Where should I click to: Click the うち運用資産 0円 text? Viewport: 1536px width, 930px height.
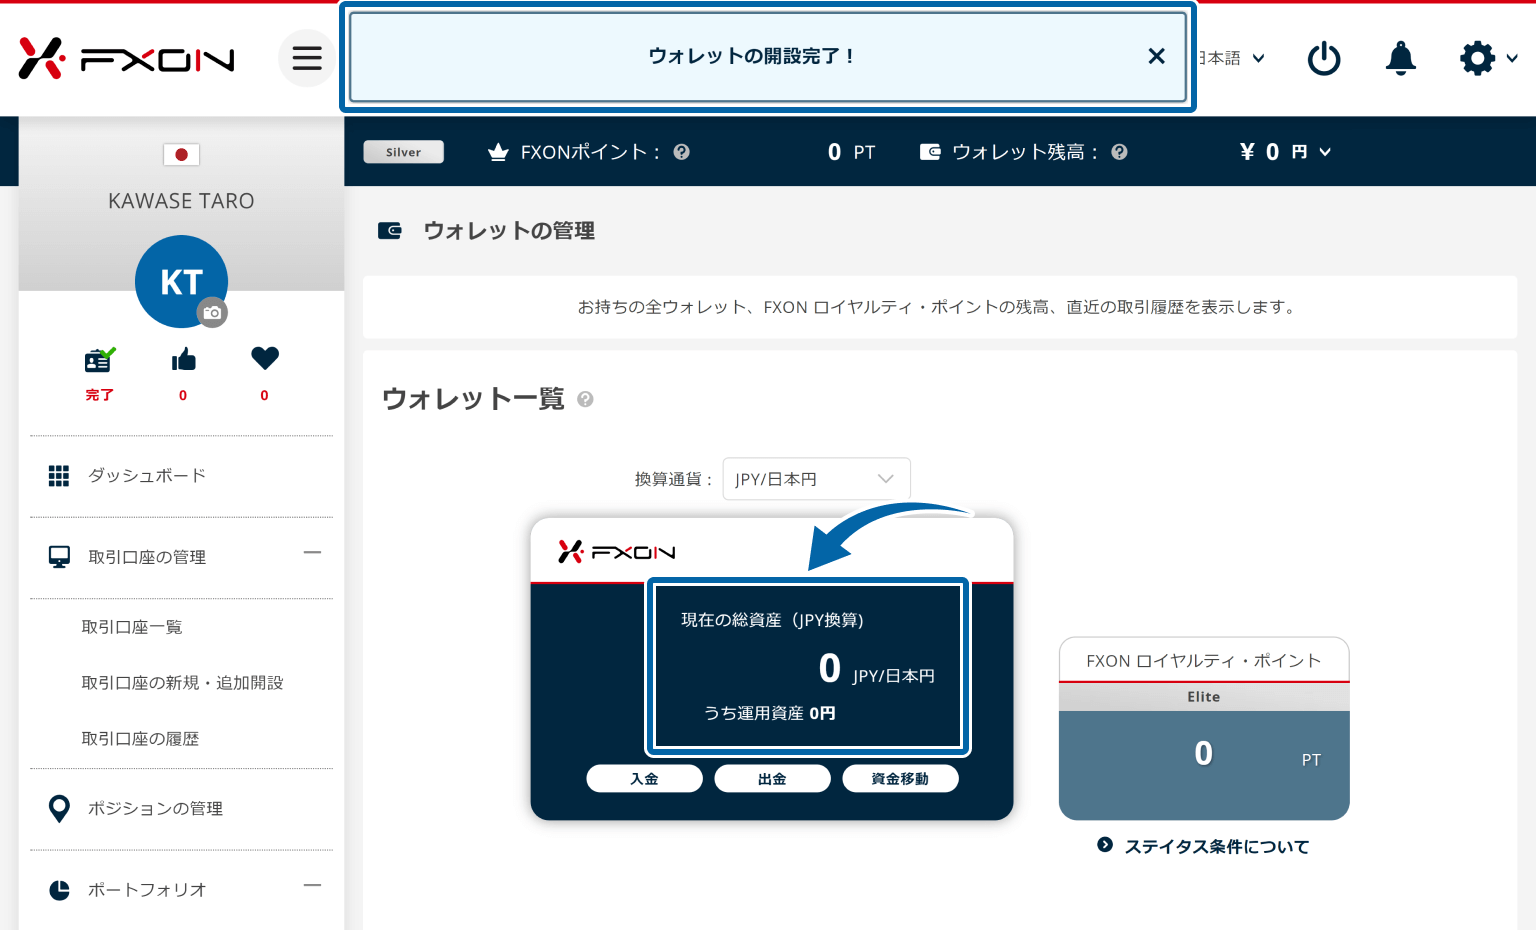tap(770, 713)
